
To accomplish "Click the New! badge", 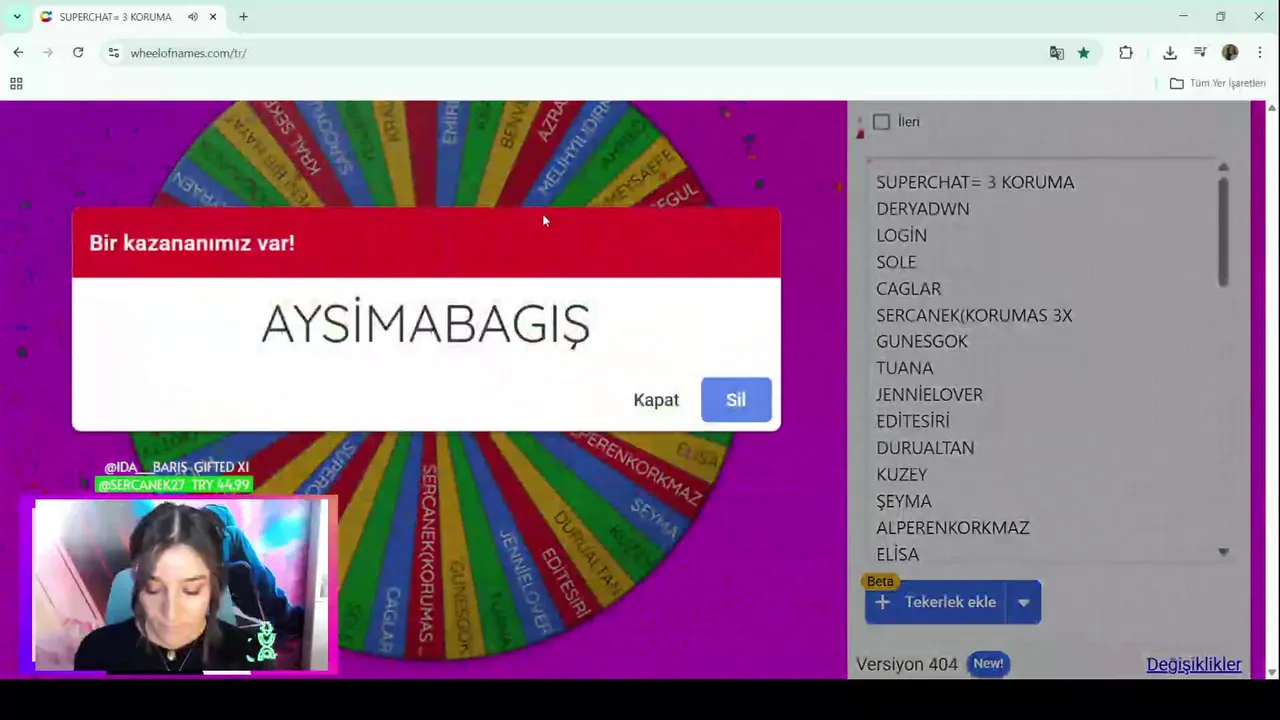I will pos(988,664).
